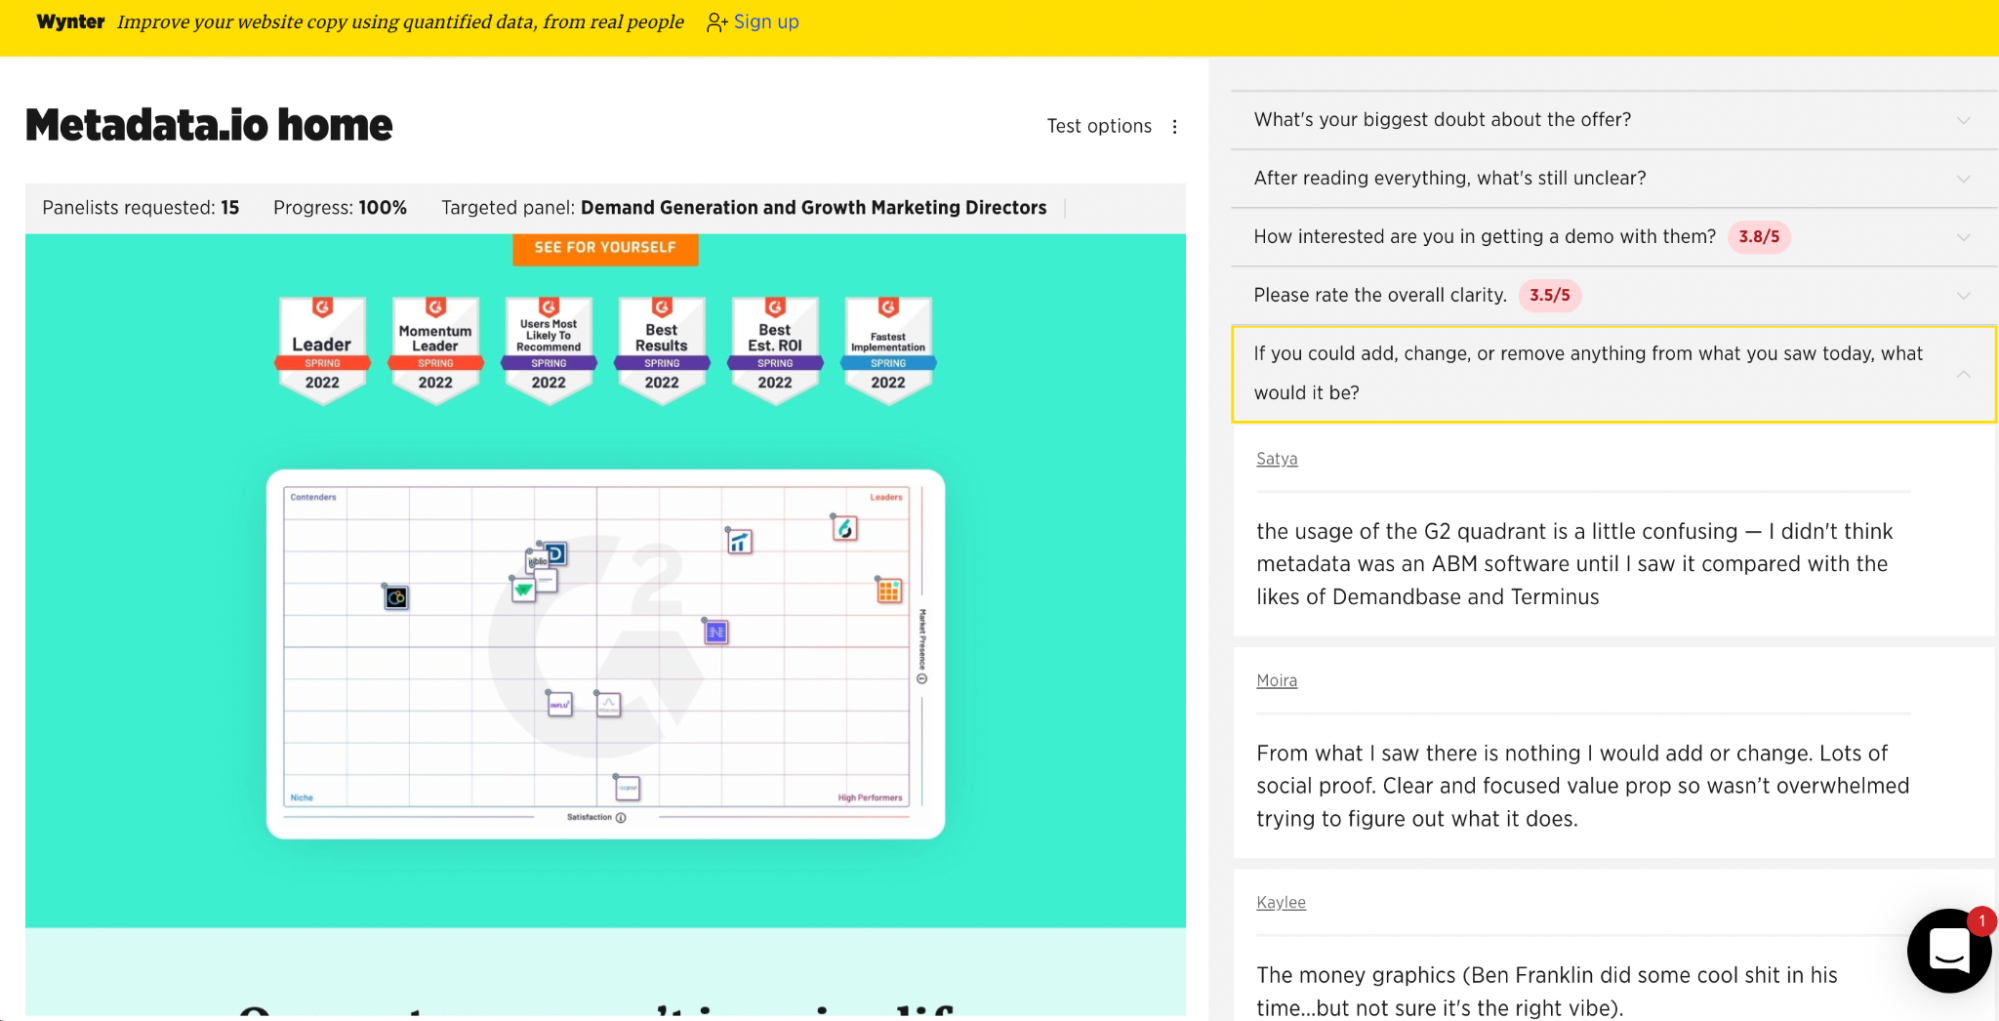
Task: Click the G2 quadrant grid image
Action: [605, 653]
